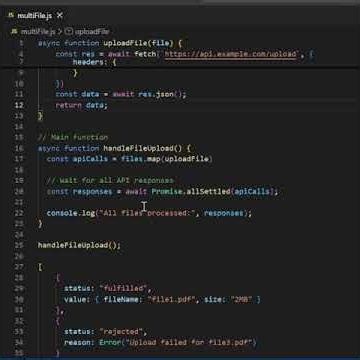
Task: Click 'Promise.allSettled' call
Action: (191, 191)
